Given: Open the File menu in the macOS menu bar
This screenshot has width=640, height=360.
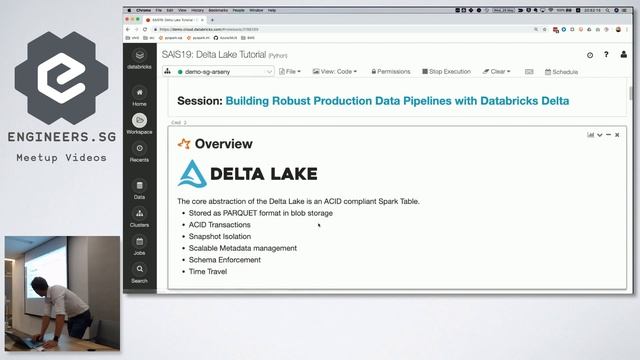Looking at the screenshot, I should tap(158, 10).
